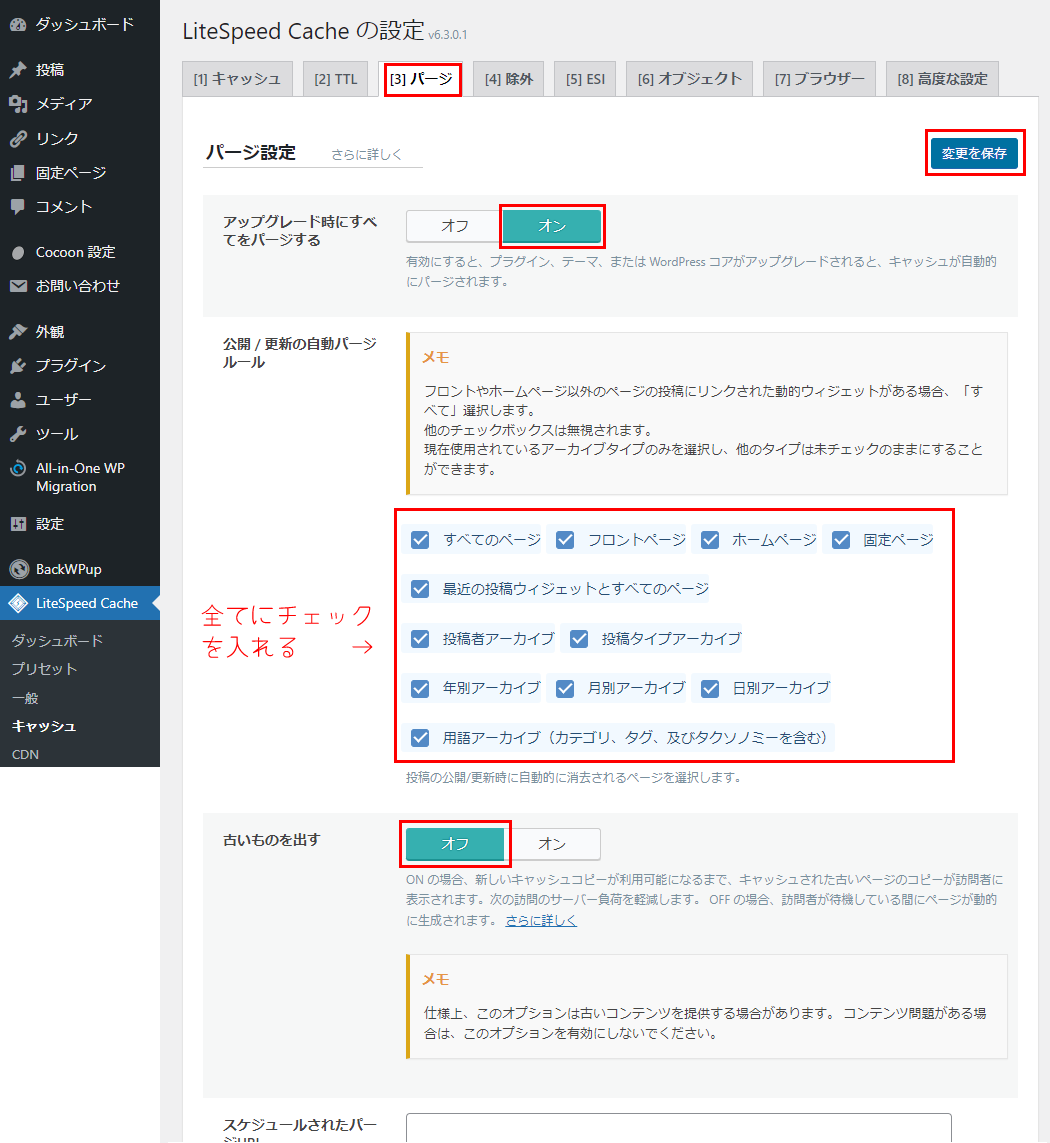Uncheck the すべてのページ checkbox
Image resolution: width=1050 pixels, height=1143 pixels.
pyautogui.click(x=420, y=540)
